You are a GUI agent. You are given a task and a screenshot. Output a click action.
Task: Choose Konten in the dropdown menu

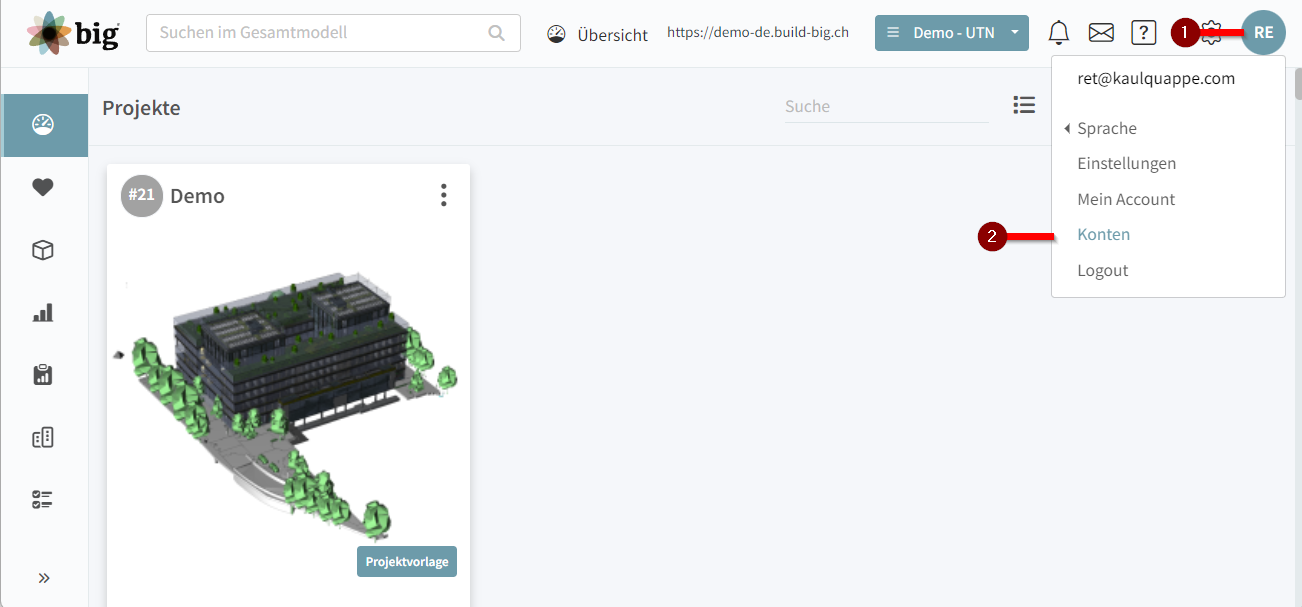(1103, 234)
